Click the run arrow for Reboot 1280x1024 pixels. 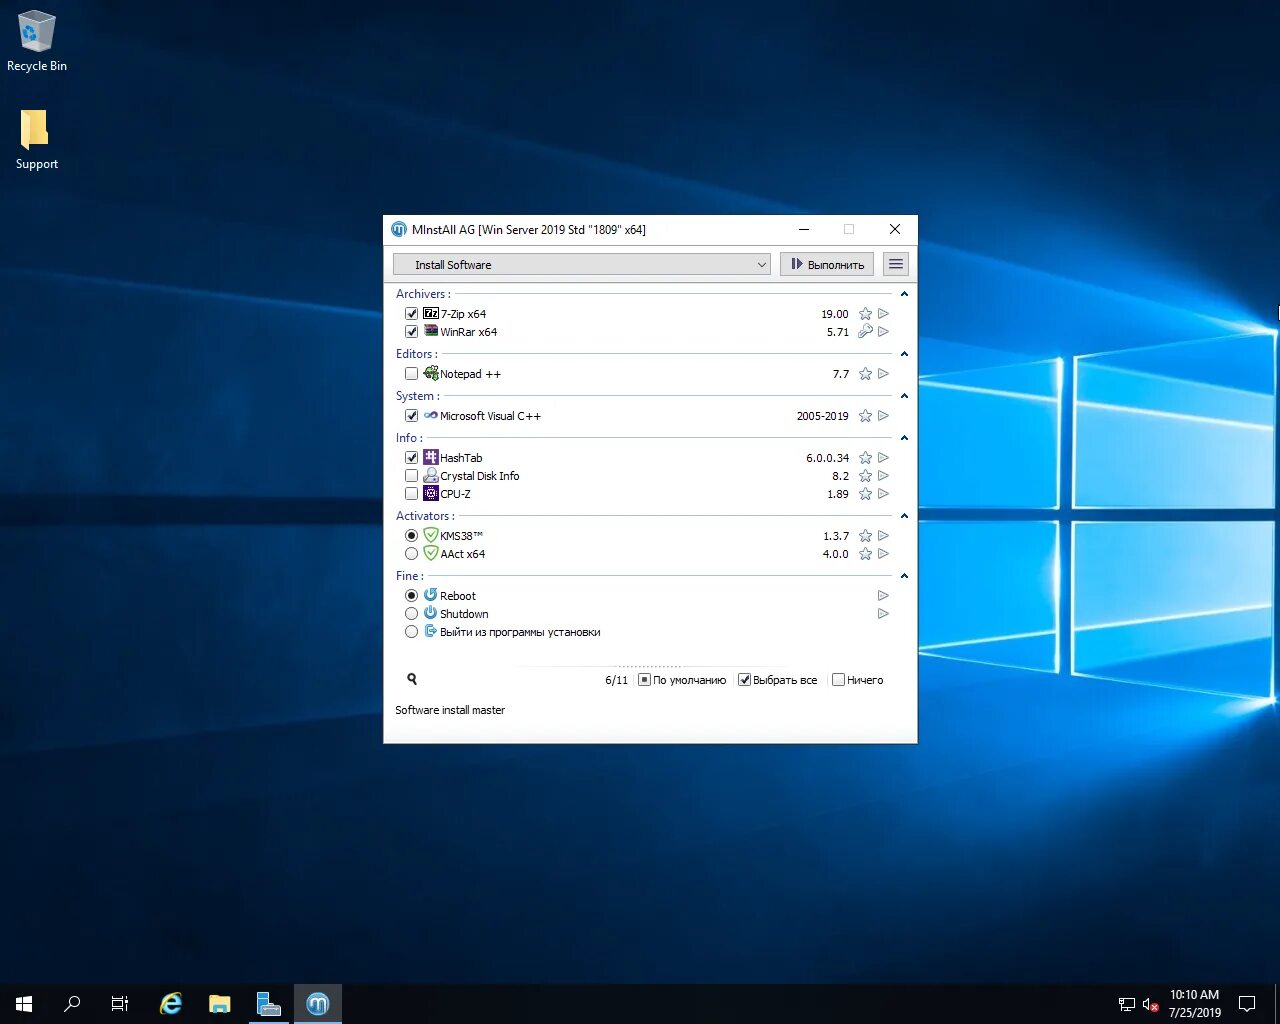point(883,596)
